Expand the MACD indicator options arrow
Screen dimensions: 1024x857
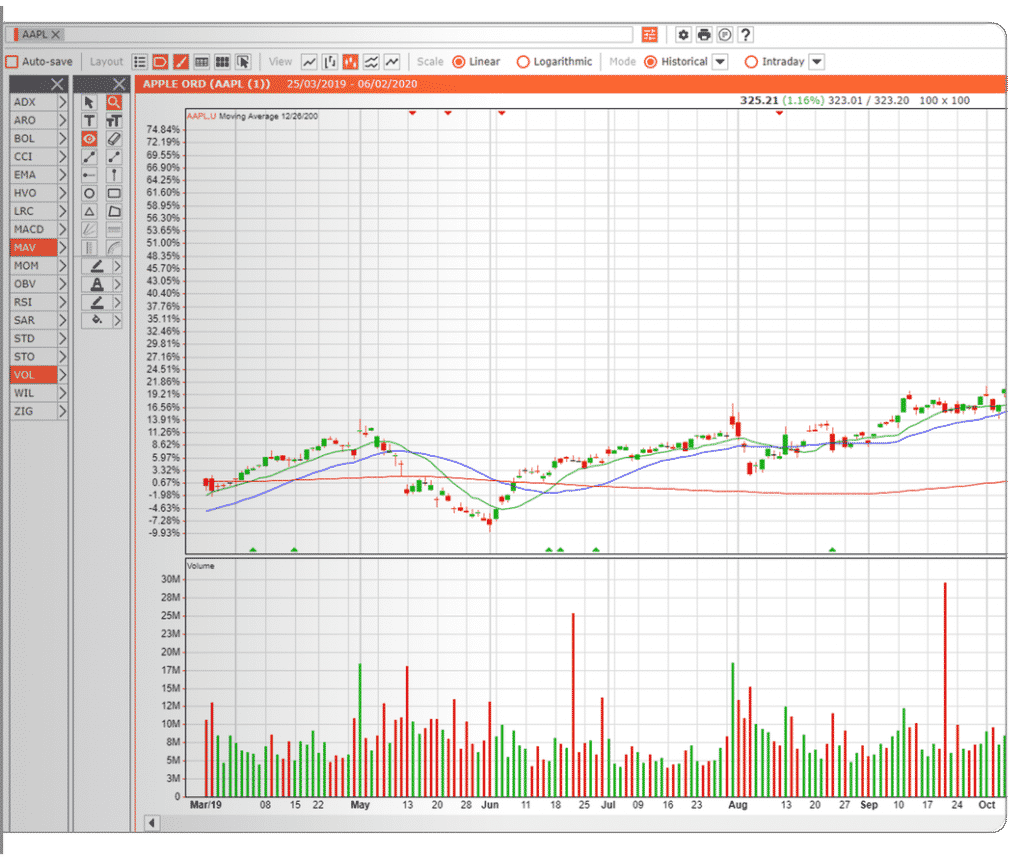pyautogui.click(x=63, y=230)
